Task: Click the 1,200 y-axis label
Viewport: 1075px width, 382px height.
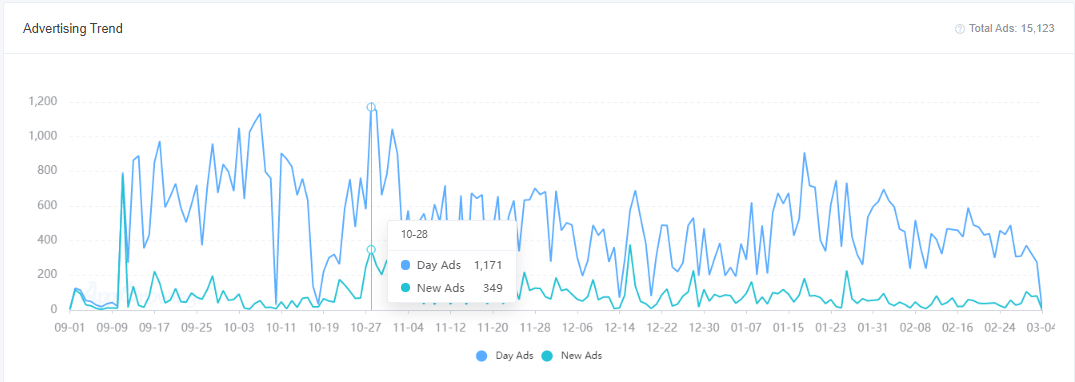Action: 43,102
